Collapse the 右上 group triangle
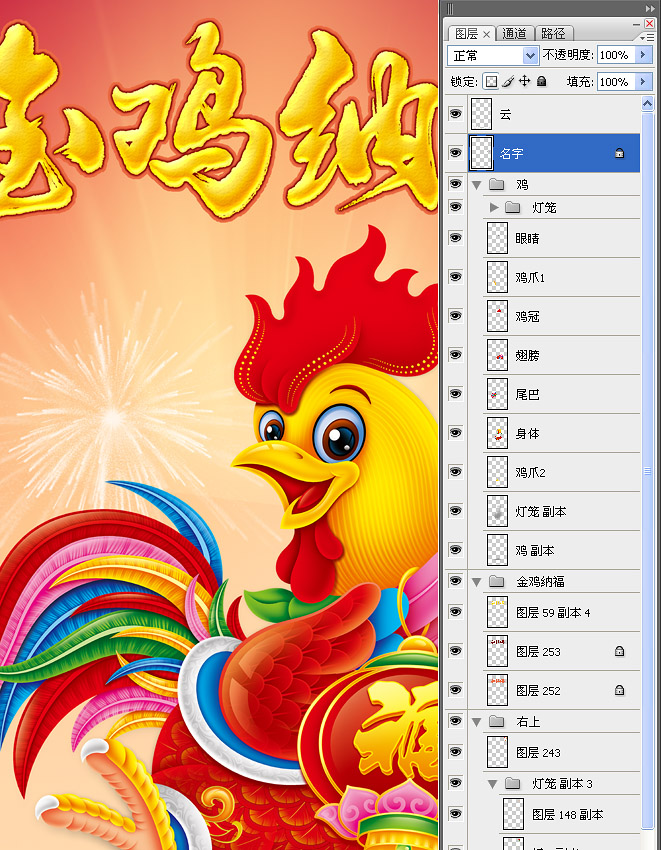This screenshot has width=661, height=850. tap(477, 722)
